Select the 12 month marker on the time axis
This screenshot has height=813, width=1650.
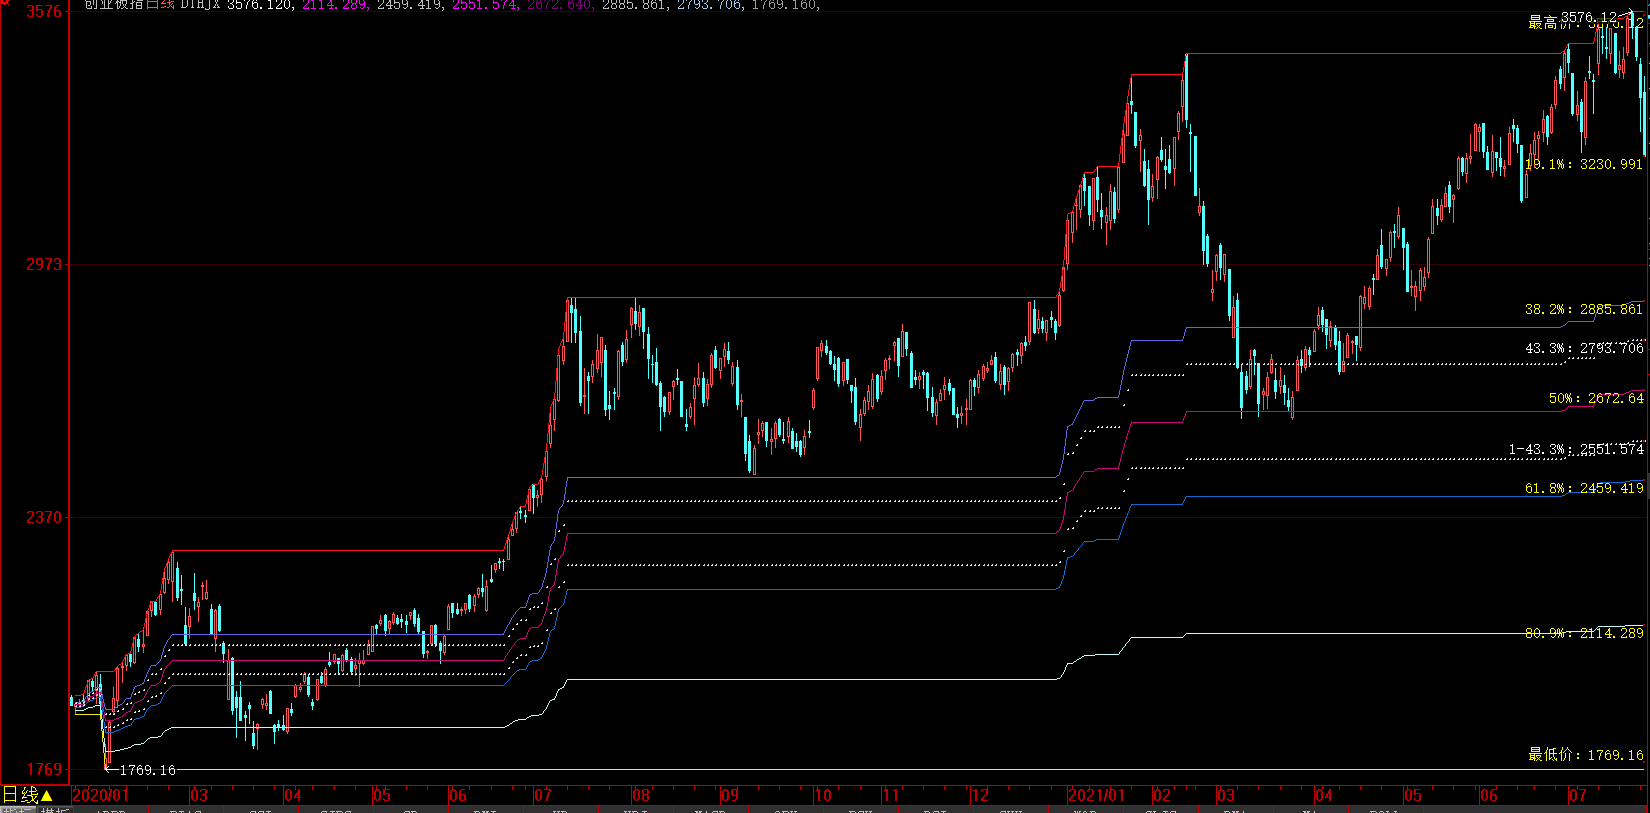tap(980, 796)
